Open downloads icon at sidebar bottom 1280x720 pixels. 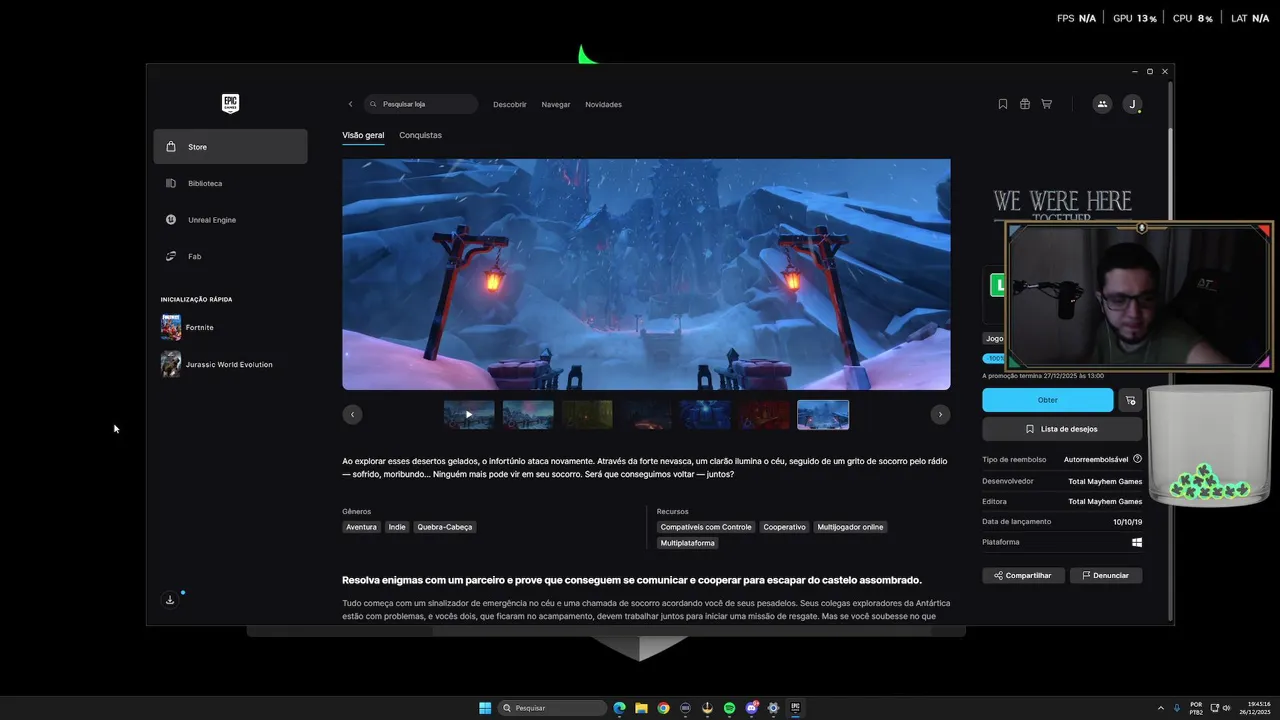coord(170,600)
